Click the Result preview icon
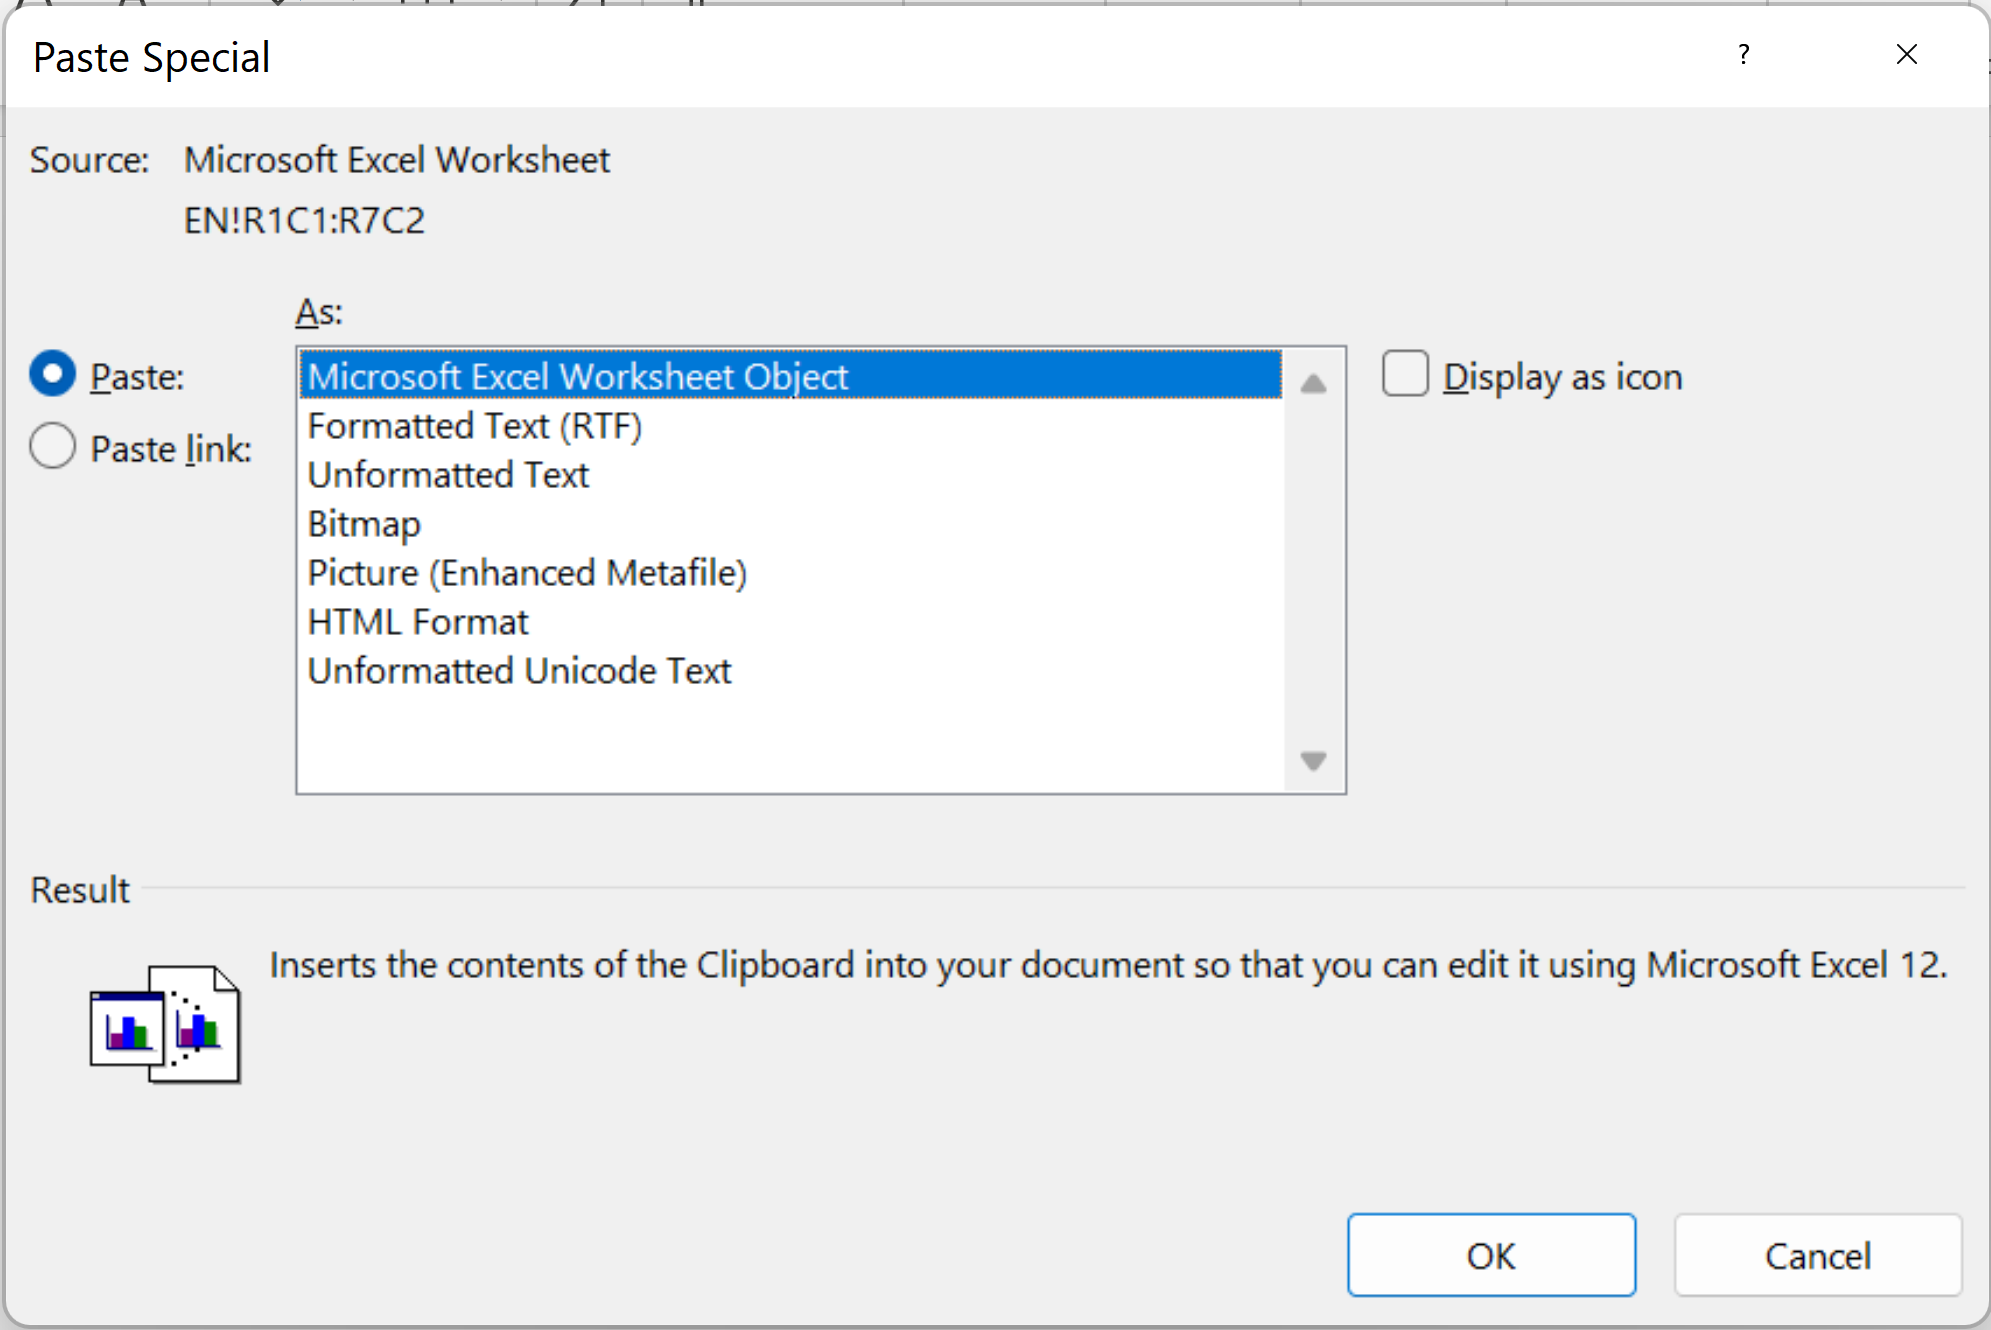This screenshot has height=1330, width=1991. pos(165,1025)
